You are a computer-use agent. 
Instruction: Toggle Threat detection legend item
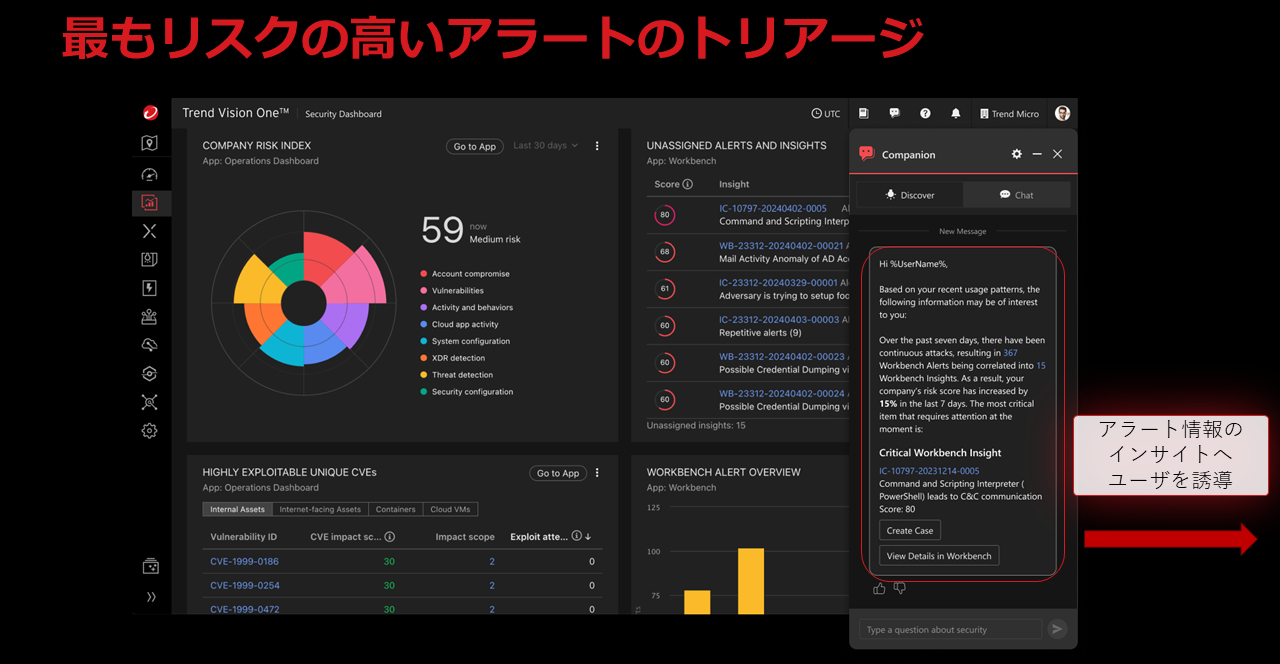462,375
